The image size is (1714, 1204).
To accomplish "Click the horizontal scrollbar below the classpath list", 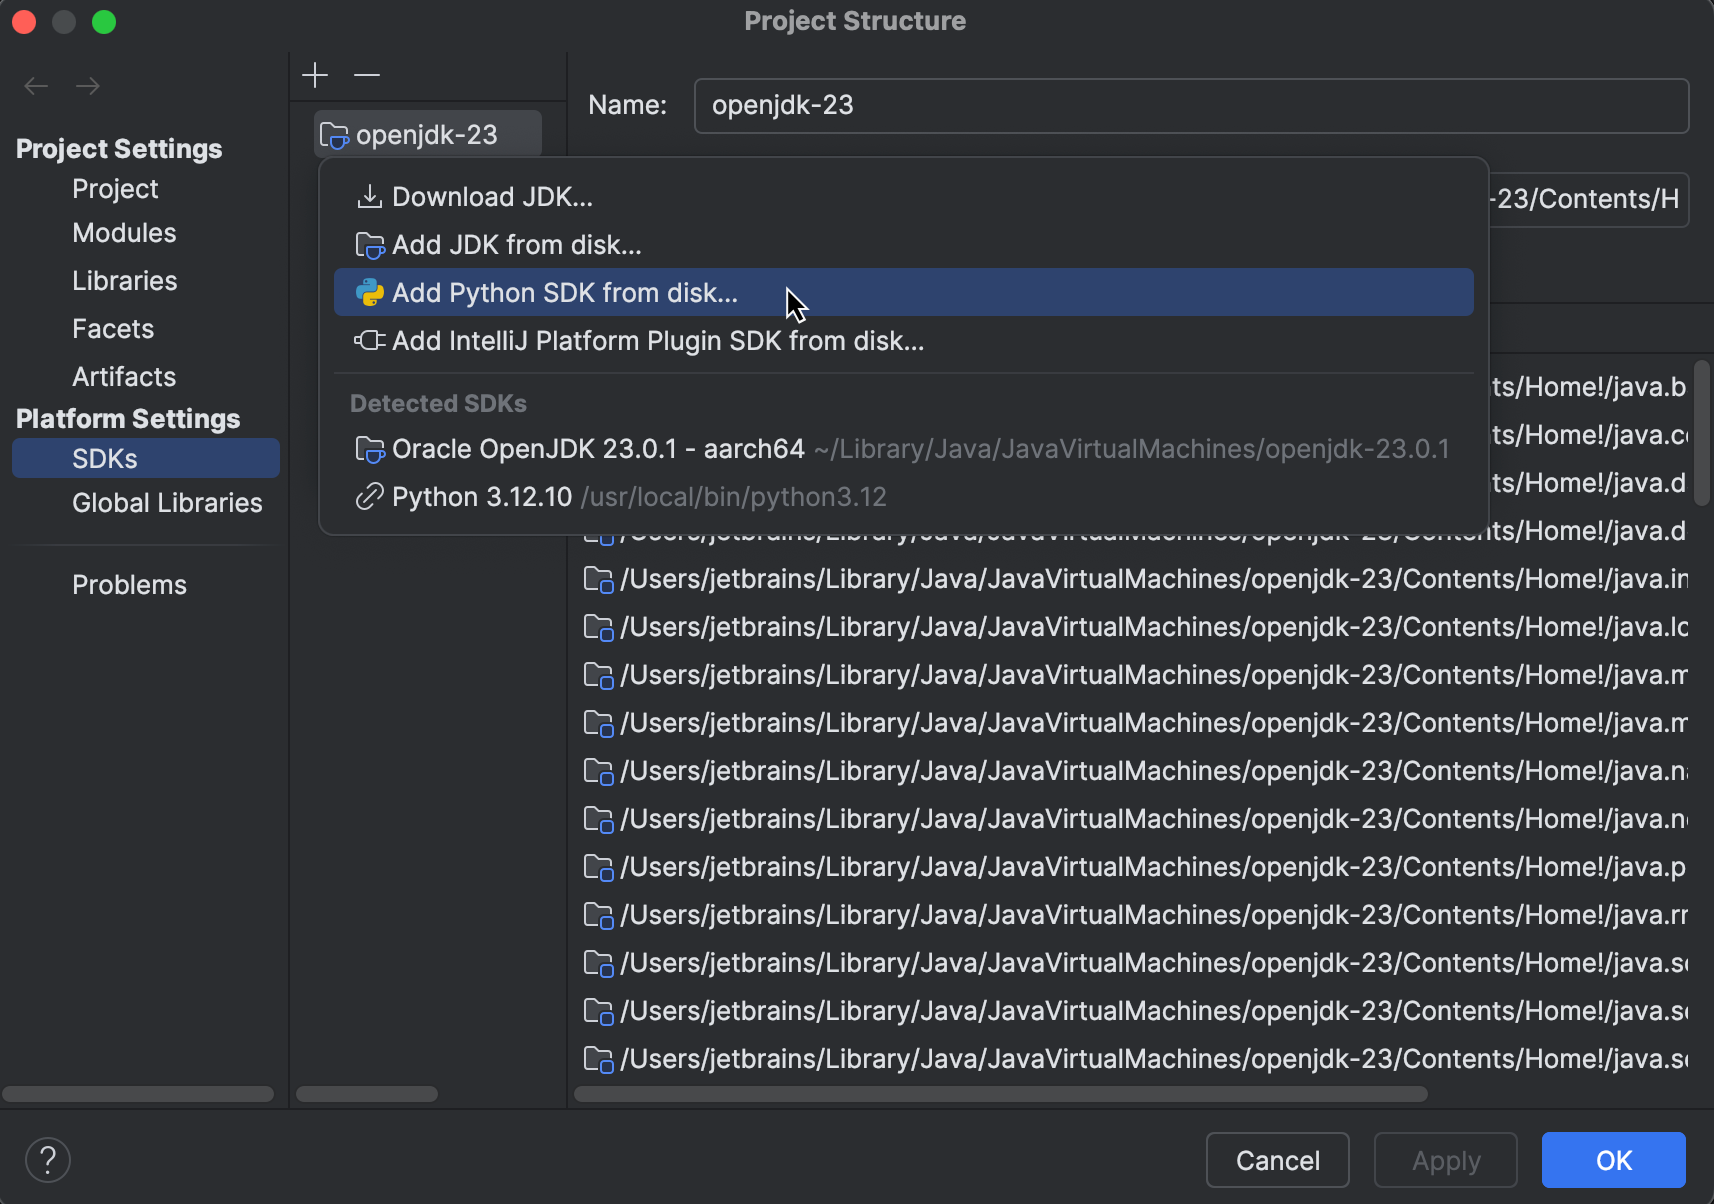I will click(x=1000, y=1092).
